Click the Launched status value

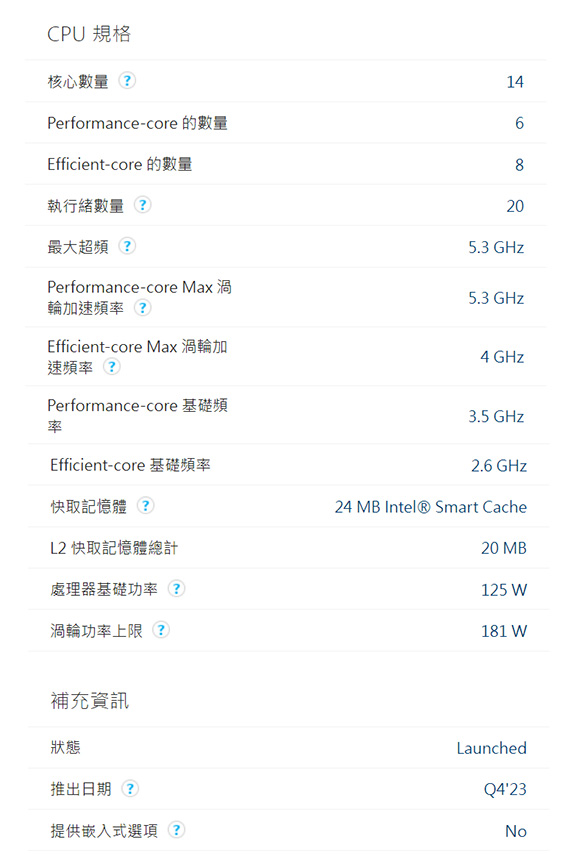click(x=491, y=748)
